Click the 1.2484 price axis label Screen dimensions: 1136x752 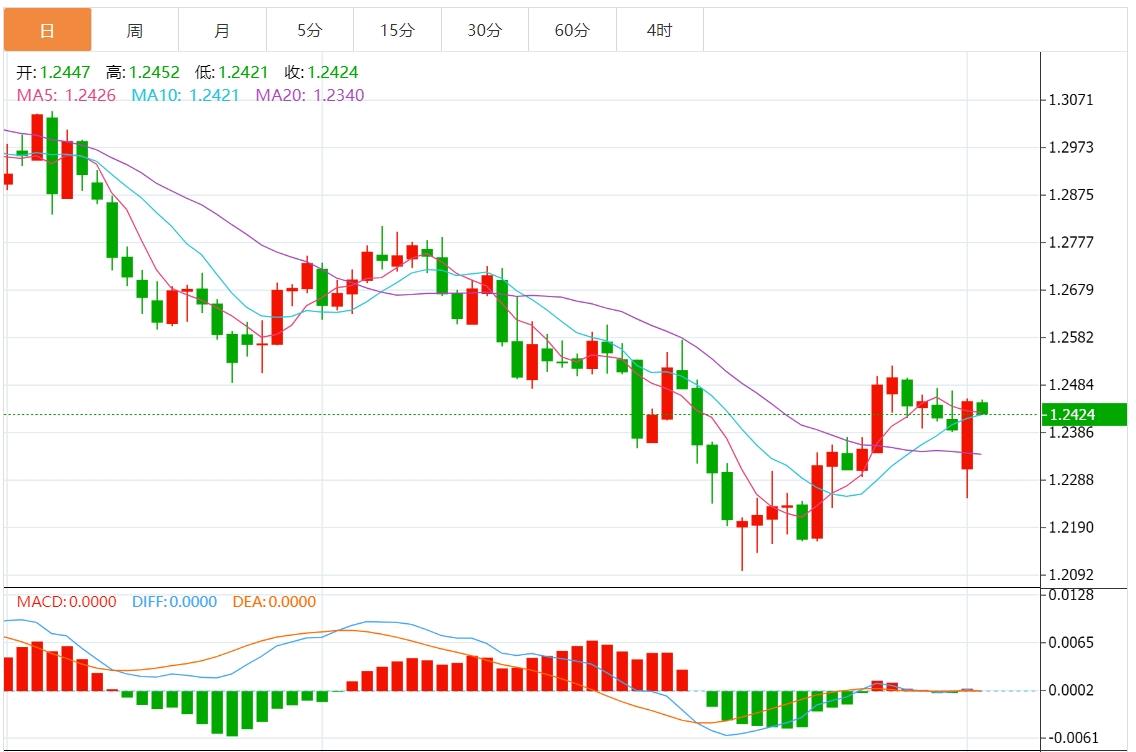tap(1072, 385)
